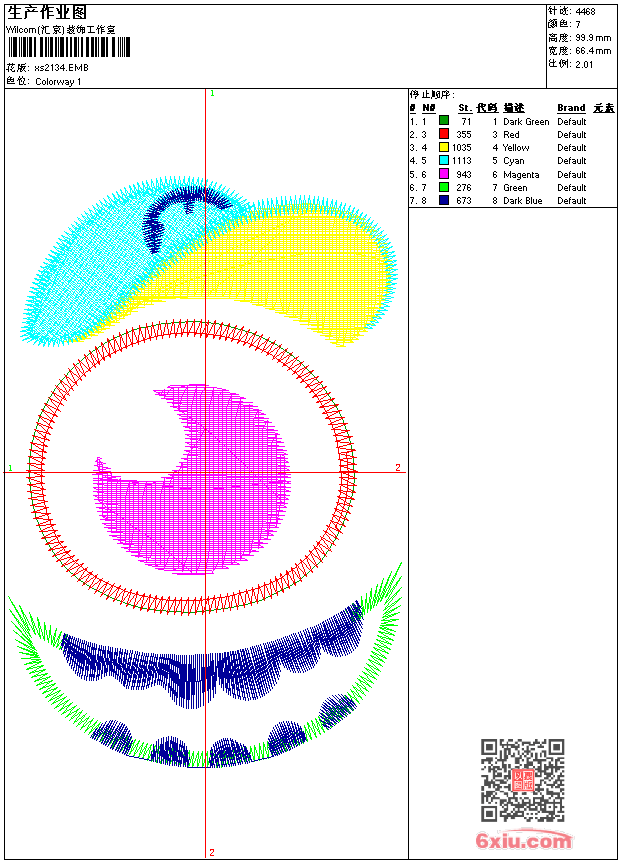Screen dimensions: 620x860
Task: Click the width value '66.4 mm'
Action: (x=593, y=50)
